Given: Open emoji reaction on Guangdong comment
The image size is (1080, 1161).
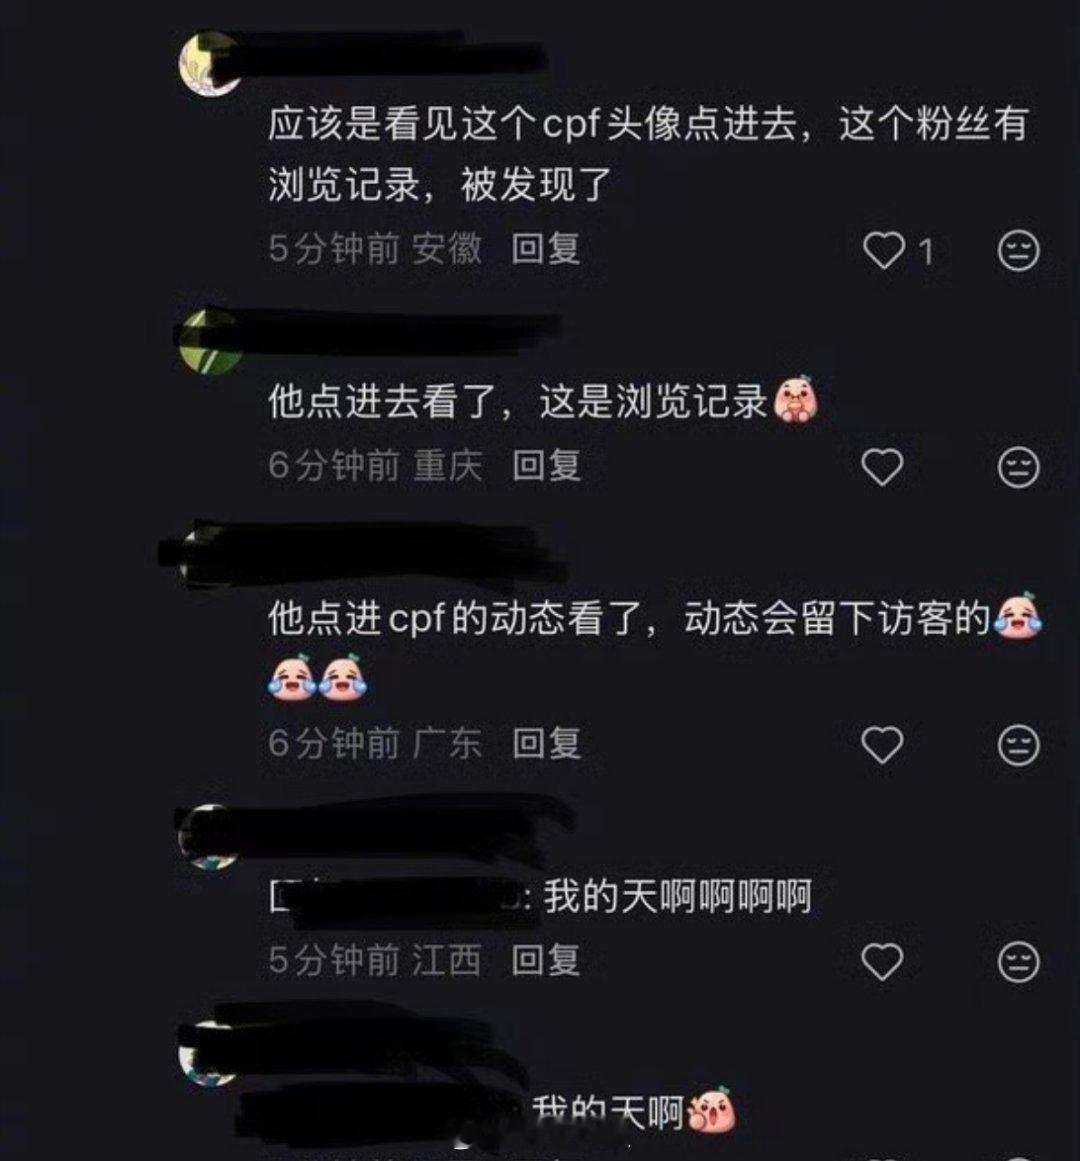Looking at the screenshot, I should click(1019, 745).
